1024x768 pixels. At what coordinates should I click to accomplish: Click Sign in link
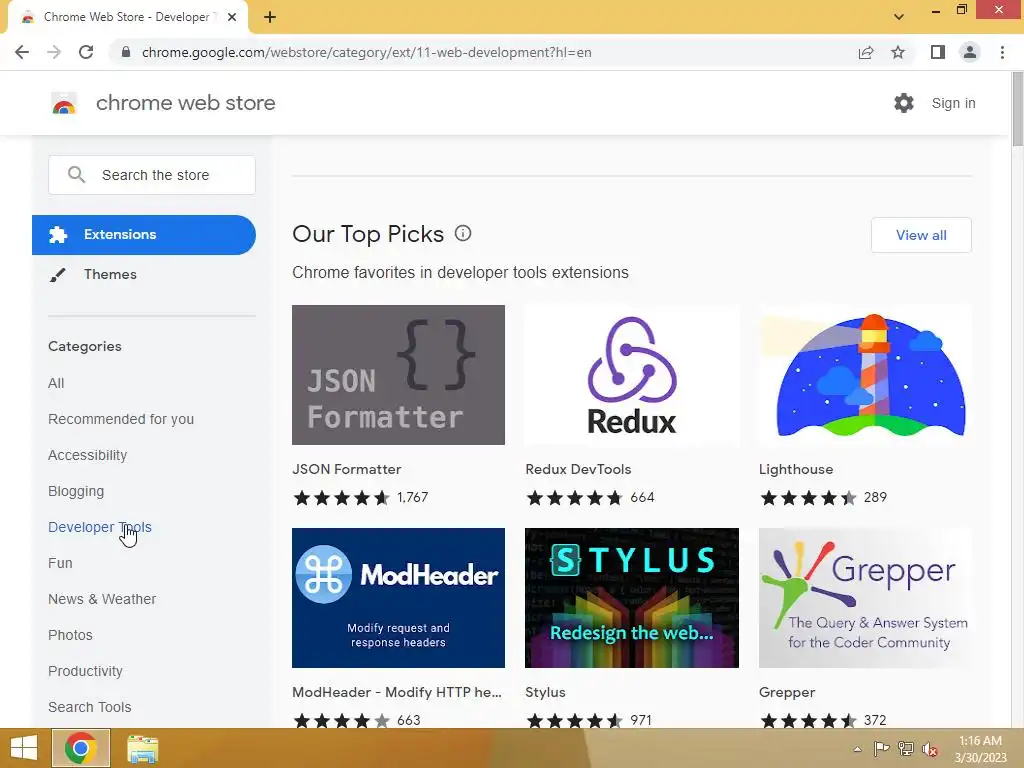click(953, 103)
